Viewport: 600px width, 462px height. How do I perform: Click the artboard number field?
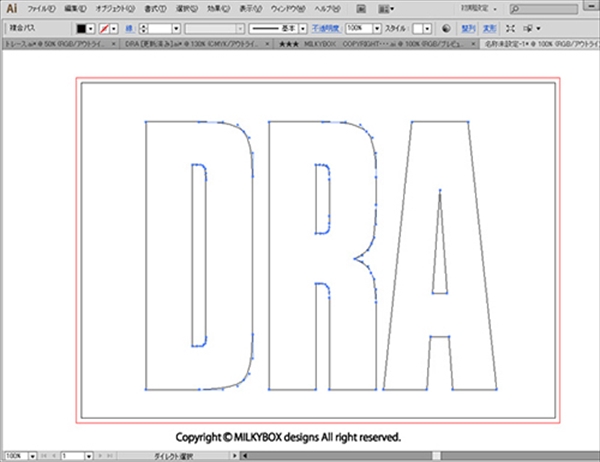tap(73, 456)
